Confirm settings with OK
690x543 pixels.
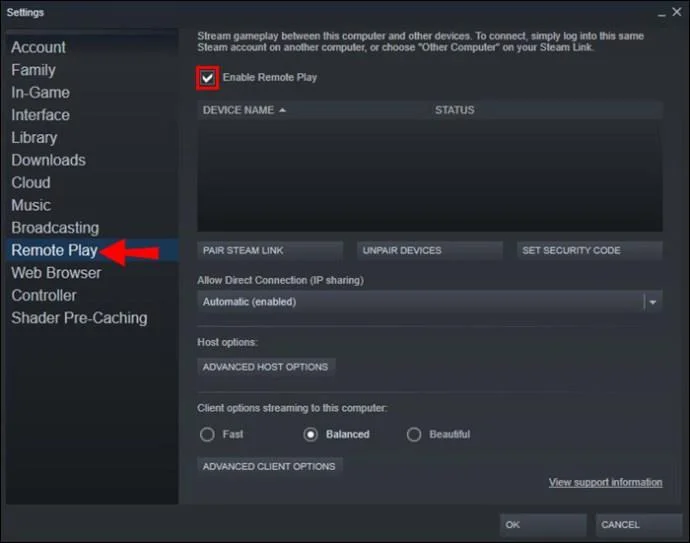coord(543,525)
